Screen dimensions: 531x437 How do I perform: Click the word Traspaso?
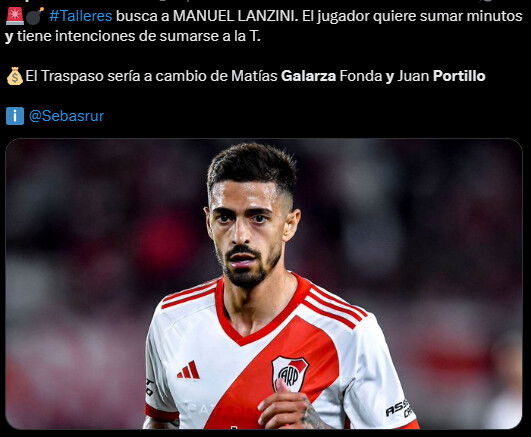[x=72, y=76]
